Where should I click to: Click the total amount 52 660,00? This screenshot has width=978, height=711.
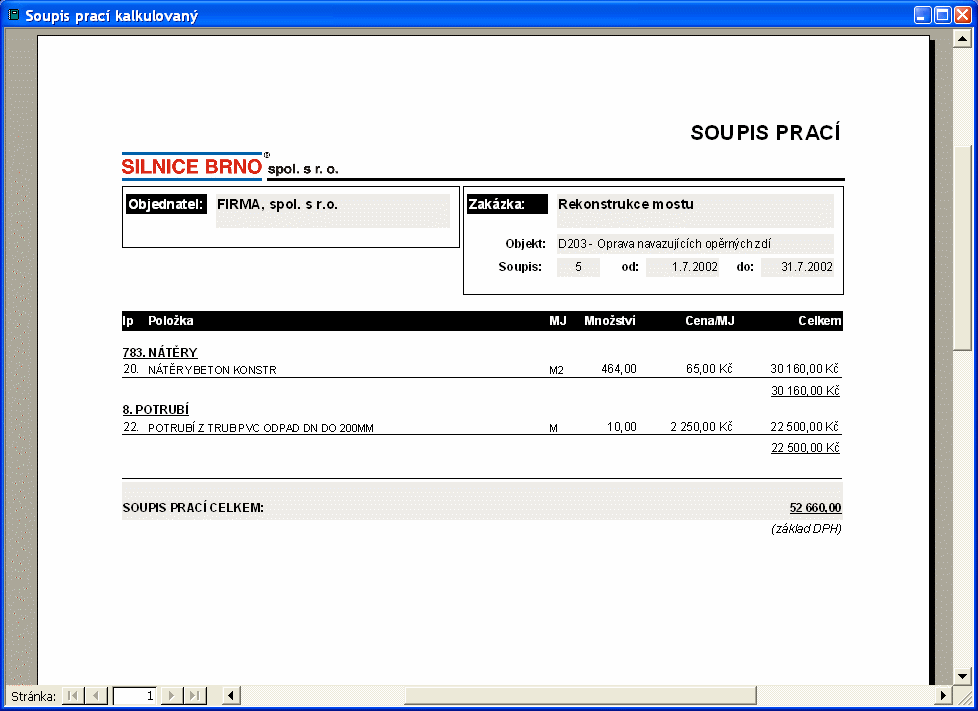tap(814, 508)
